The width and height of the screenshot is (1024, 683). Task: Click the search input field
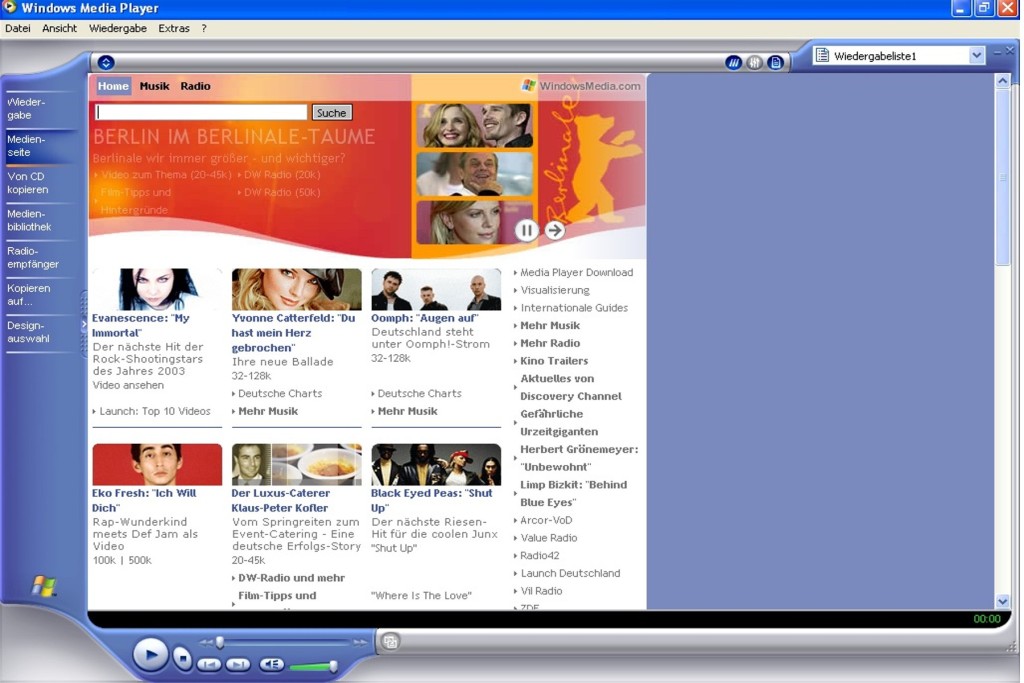point(201,112)
